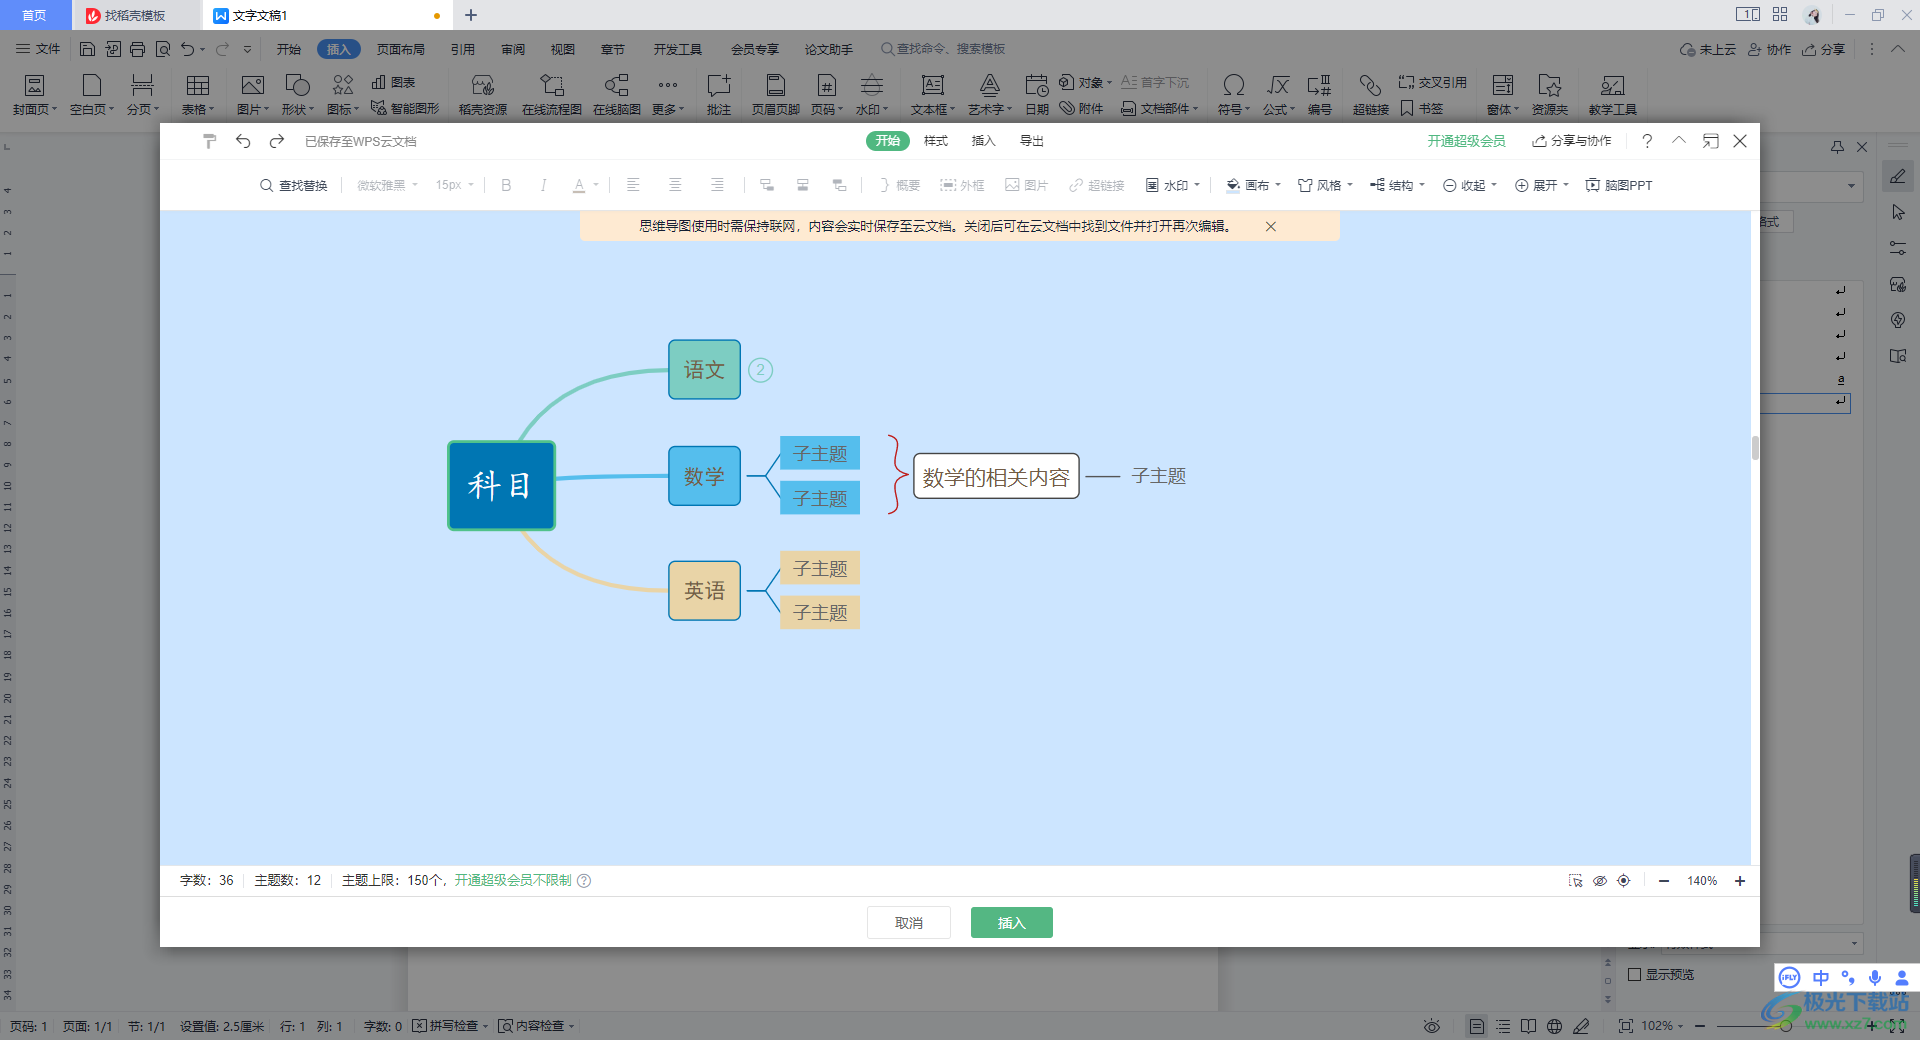Open 查找替换 find and replace
The image size is (1920, 1040).
pos(294,185)
